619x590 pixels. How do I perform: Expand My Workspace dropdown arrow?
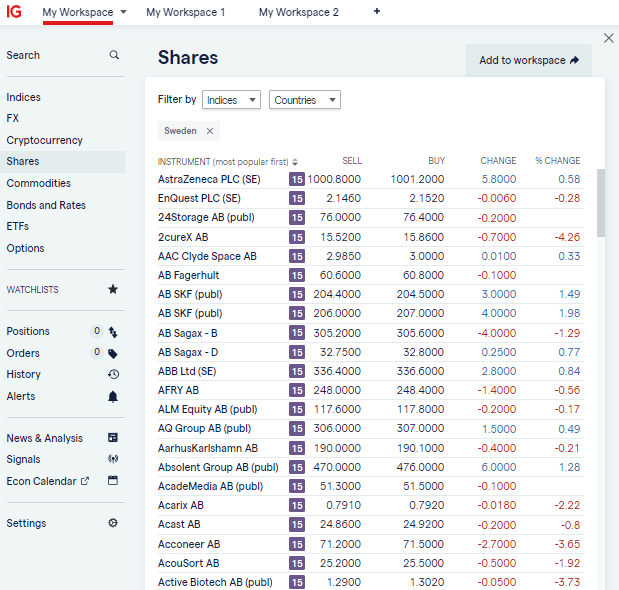124,12
